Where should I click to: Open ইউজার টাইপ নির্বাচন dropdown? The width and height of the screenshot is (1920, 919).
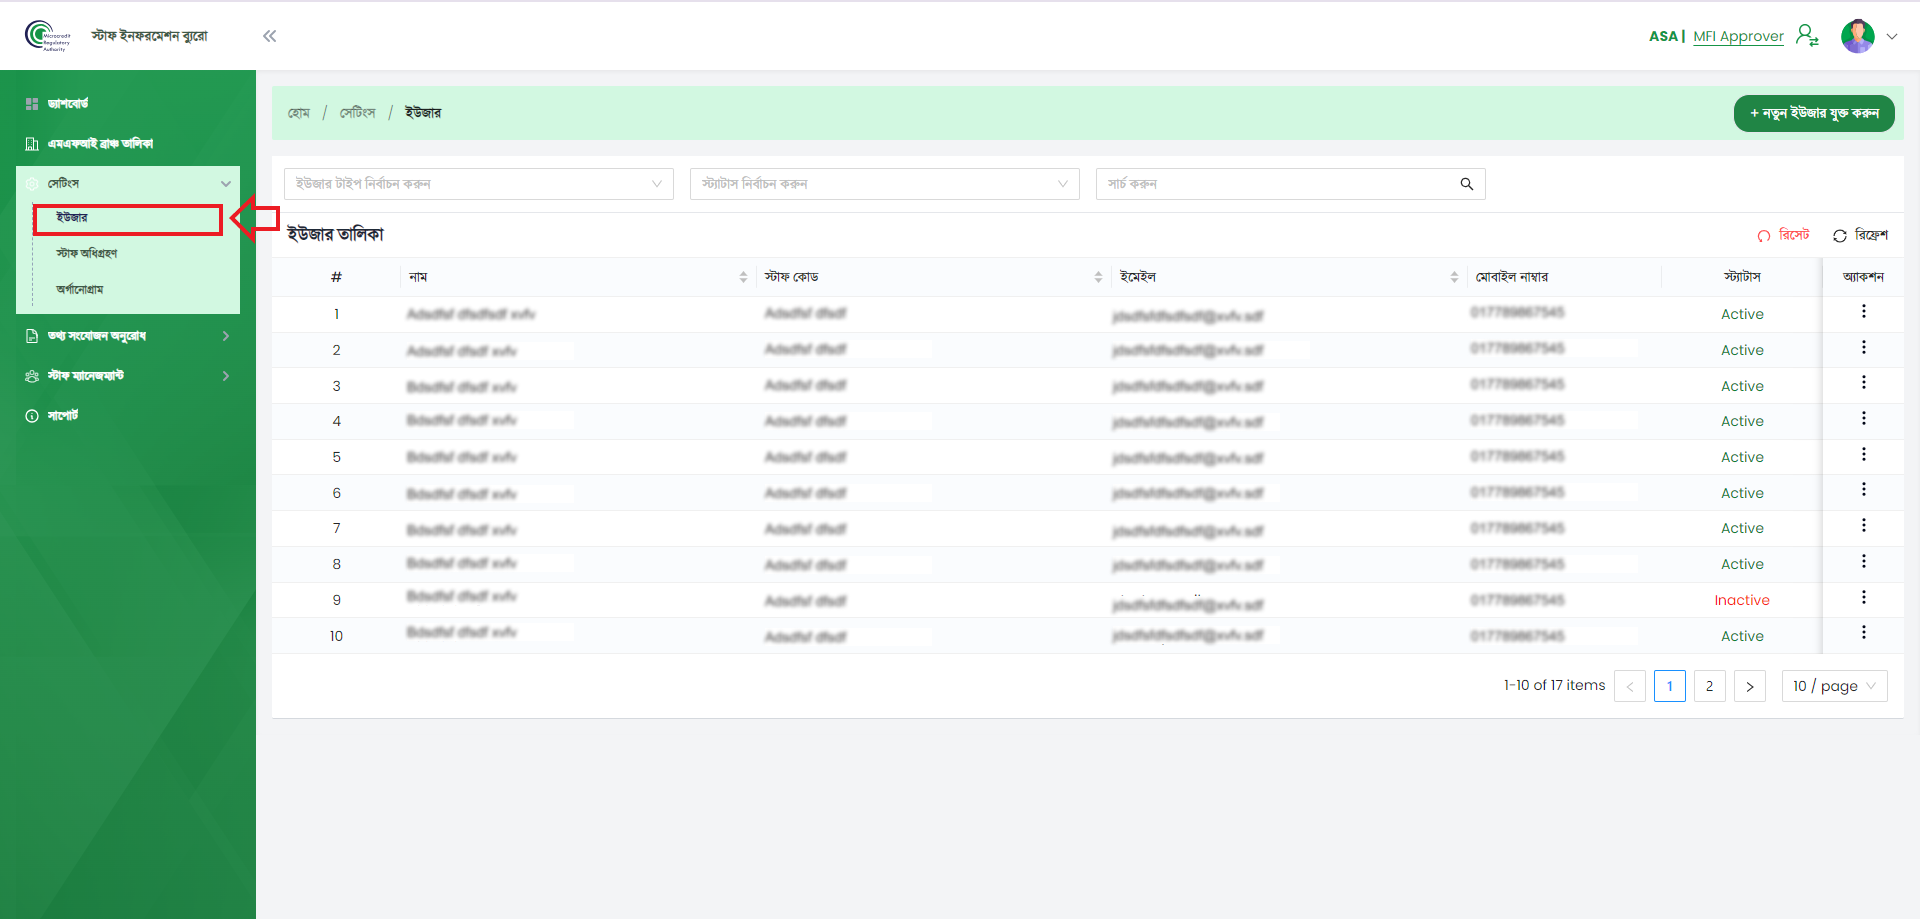[x=479, y=184]
